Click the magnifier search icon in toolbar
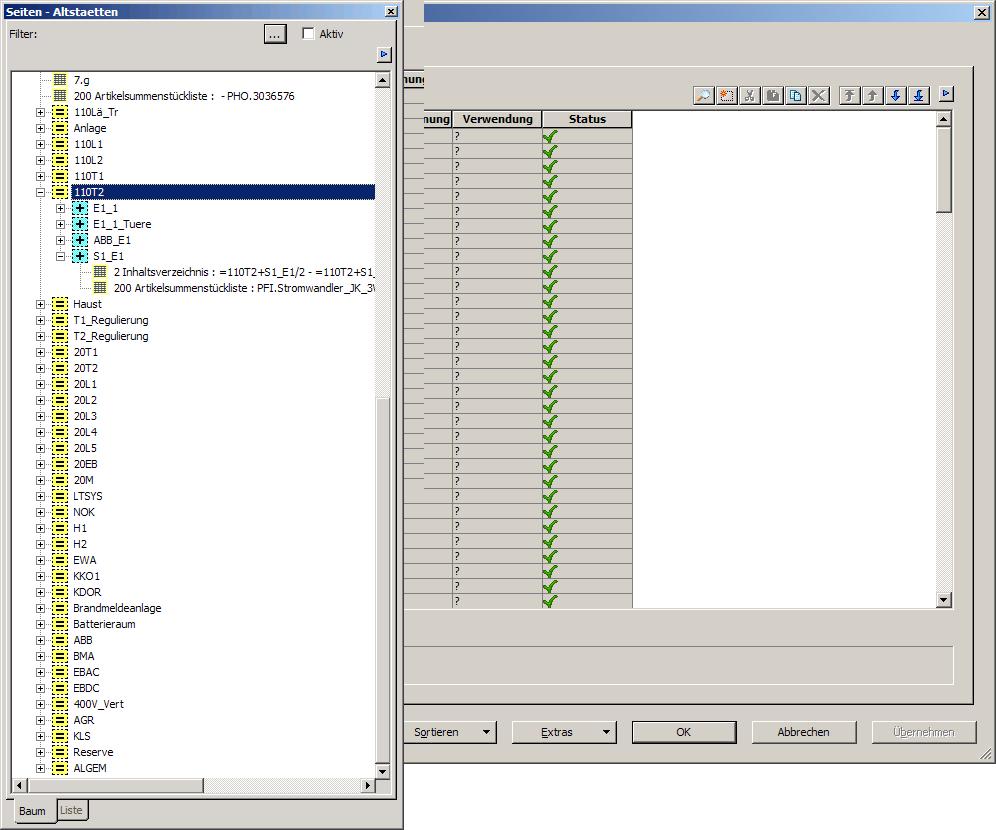This screenshot has height=830, width=996. pos(704,95)
